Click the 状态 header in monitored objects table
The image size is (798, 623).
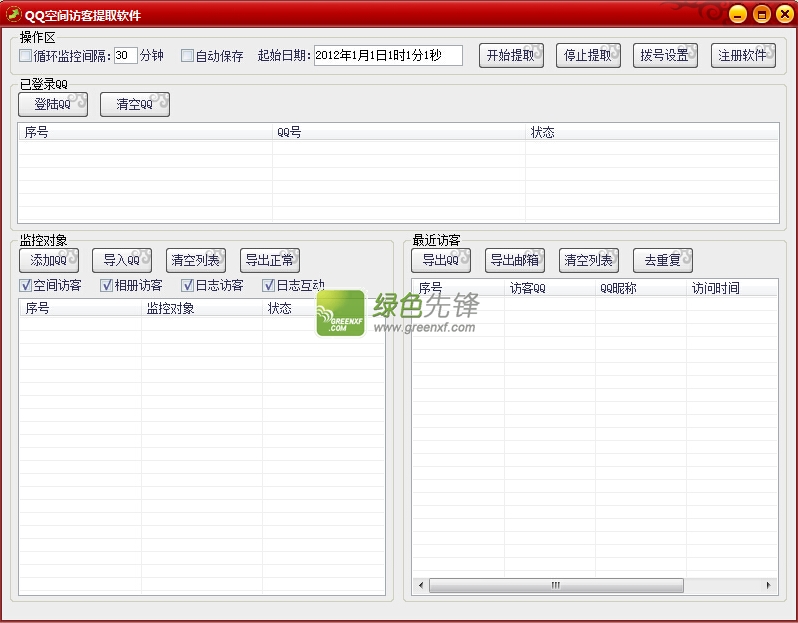click(x=323, y=308)
